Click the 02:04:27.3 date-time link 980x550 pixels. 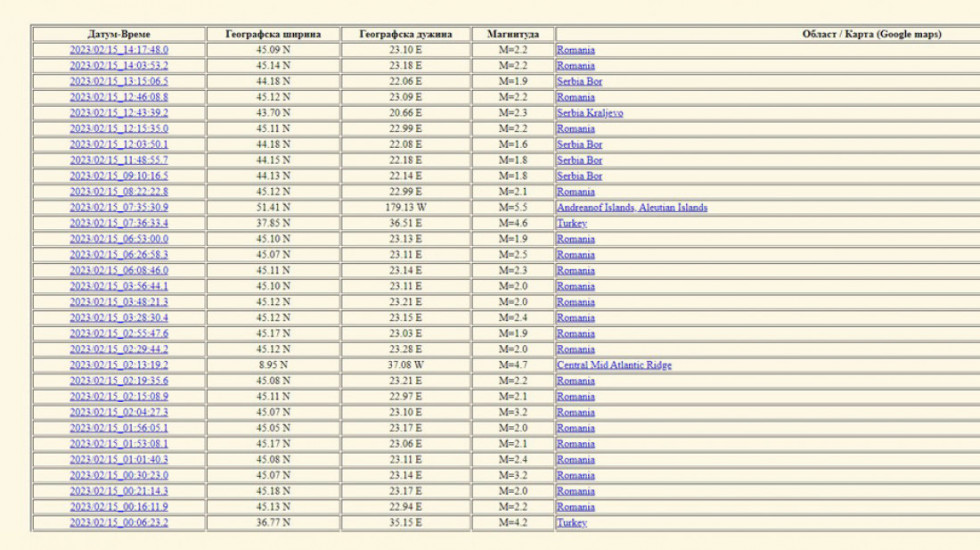(x=118, y=412)
